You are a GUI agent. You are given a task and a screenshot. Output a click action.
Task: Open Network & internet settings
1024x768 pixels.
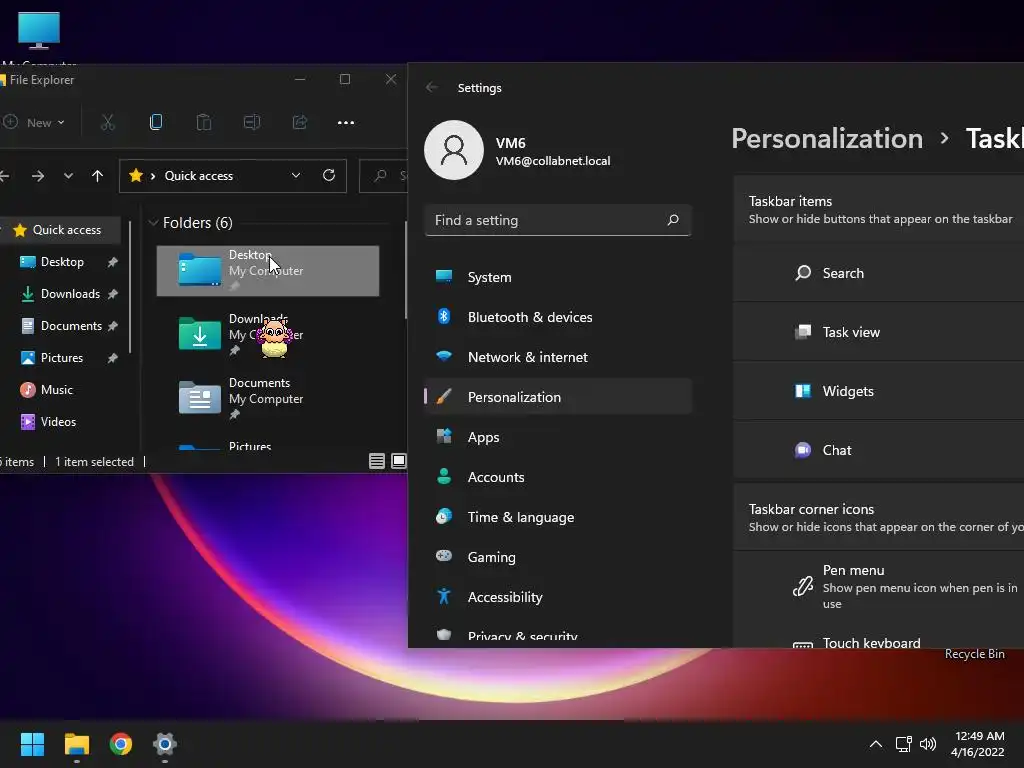click(x=558, y=357)
